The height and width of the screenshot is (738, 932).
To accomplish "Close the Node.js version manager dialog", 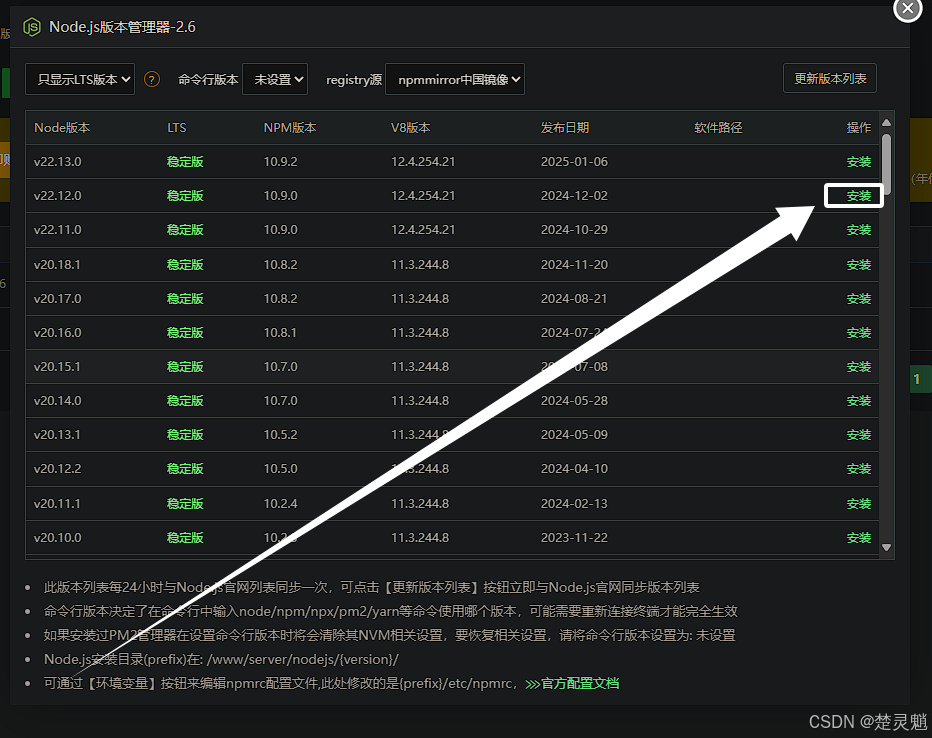I will point(908,8).
